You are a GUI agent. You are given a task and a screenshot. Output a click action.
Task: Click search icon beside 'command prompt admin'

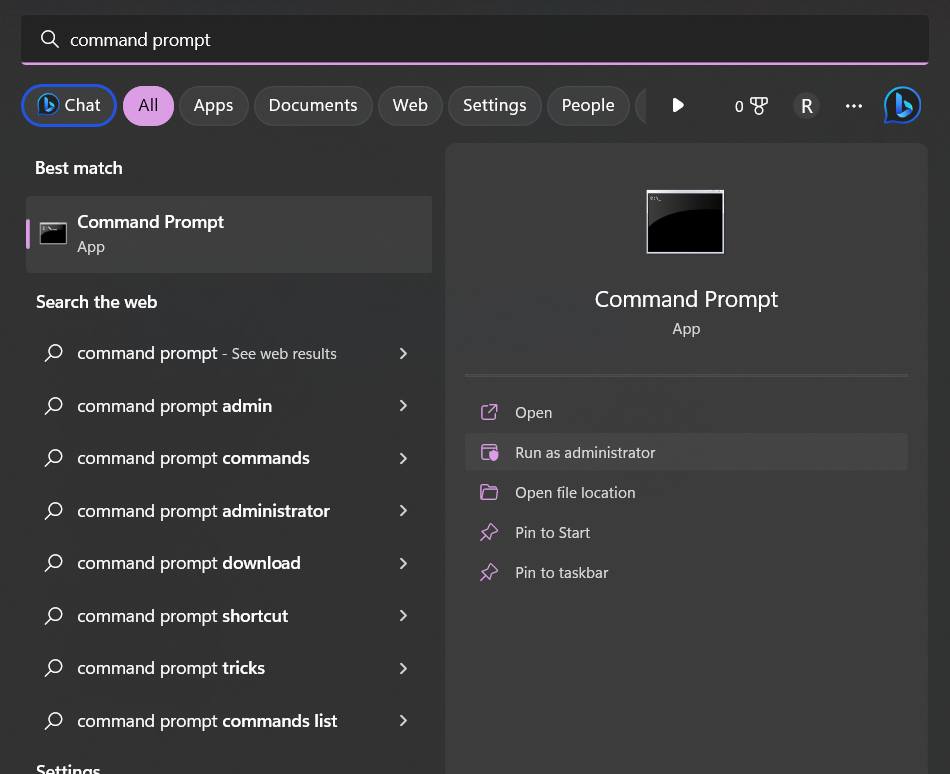[x=54, y=406]
